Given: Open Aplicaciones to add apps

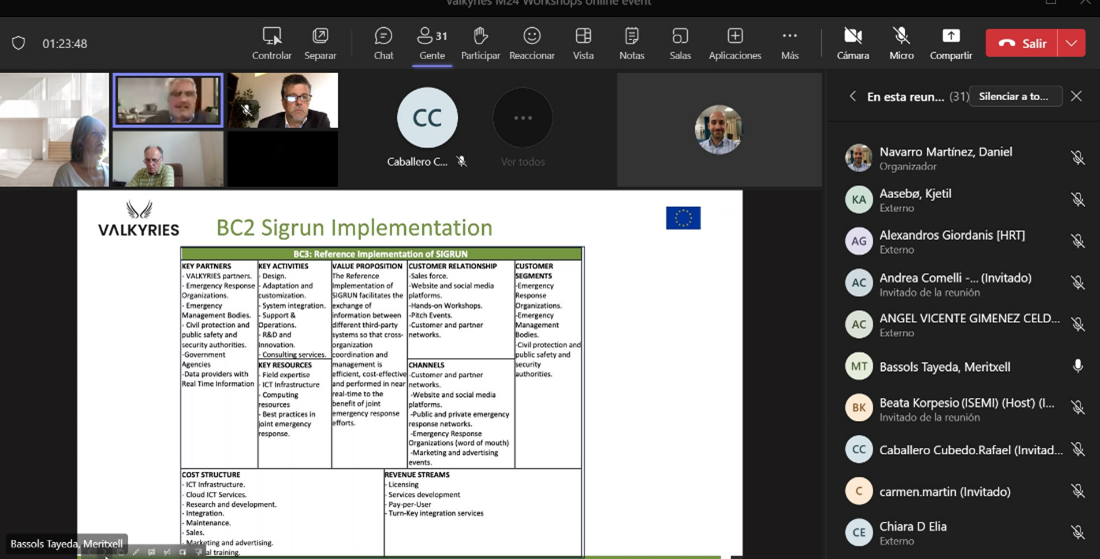Looking at the screenshot, I should 734,43.
